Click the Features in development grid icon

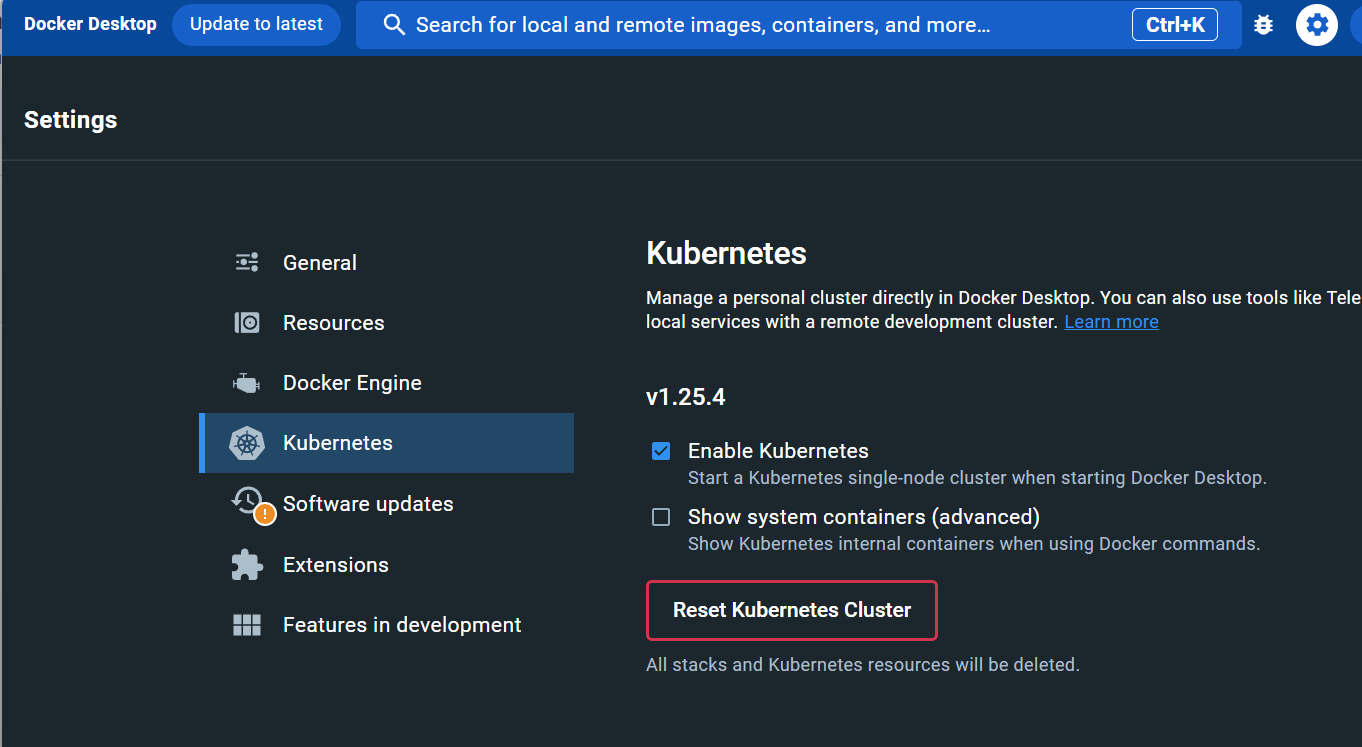click(247, 625)
